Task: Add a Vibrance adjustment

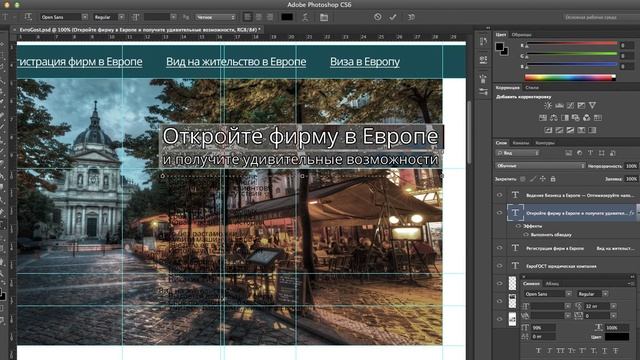Action: (592, 105)
